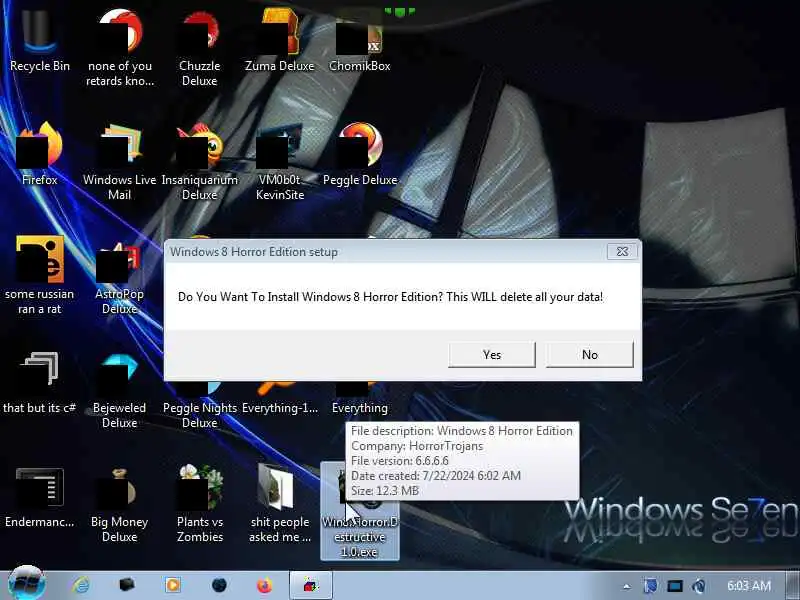The width and height of the screenshot is (800, 600).
Task: Select the Peggle Deluxe desktop icon
Action: point(360,154)
